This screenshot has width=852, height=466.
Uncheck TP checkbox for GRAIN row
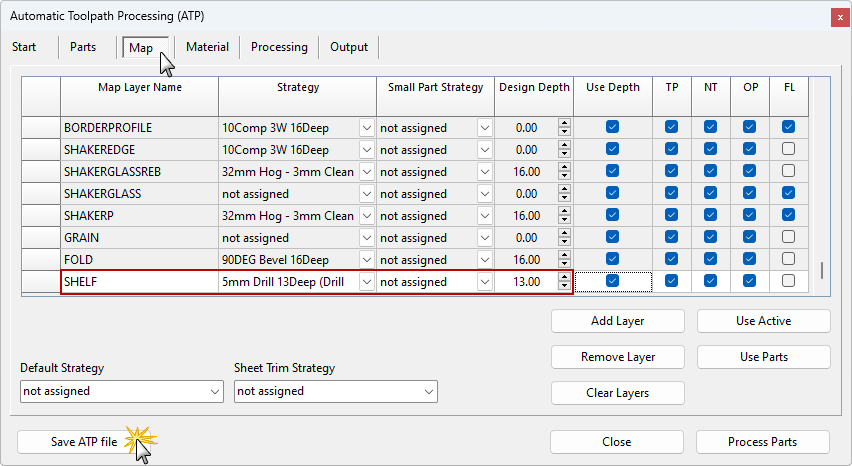[671, 238]
